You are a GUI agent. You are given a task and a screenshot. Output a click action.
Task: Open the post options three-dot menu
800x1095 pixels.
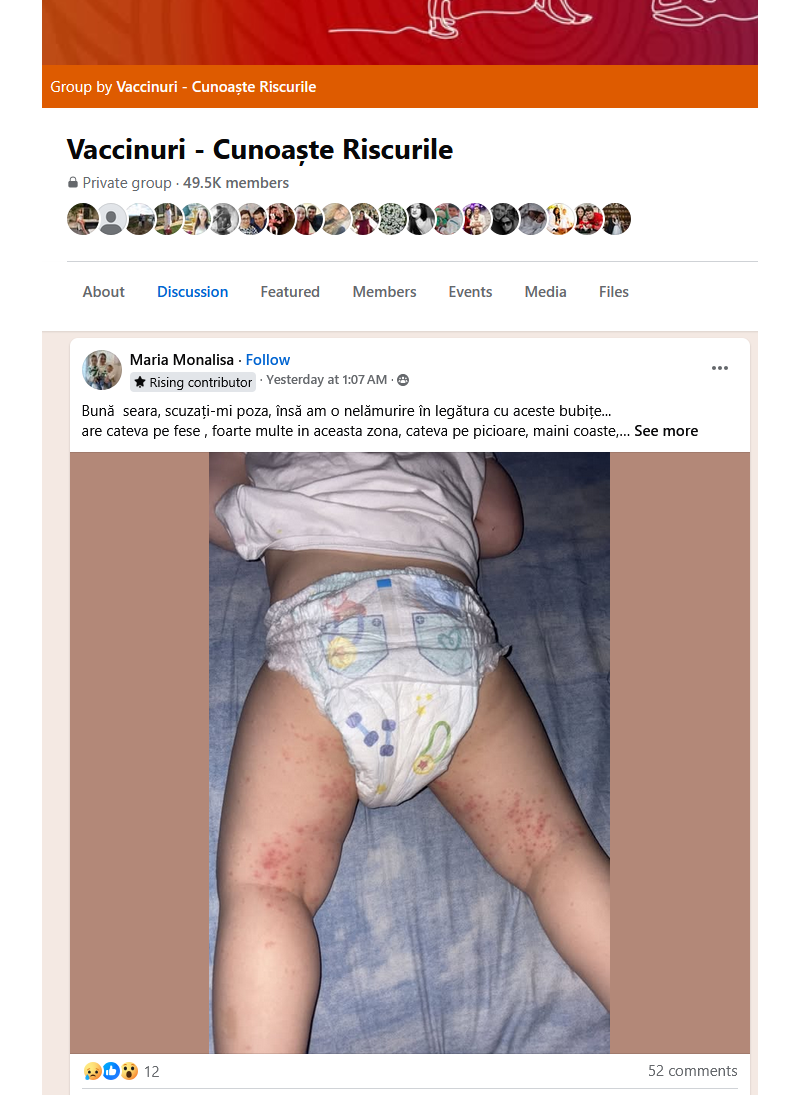[x=720, y=368]
